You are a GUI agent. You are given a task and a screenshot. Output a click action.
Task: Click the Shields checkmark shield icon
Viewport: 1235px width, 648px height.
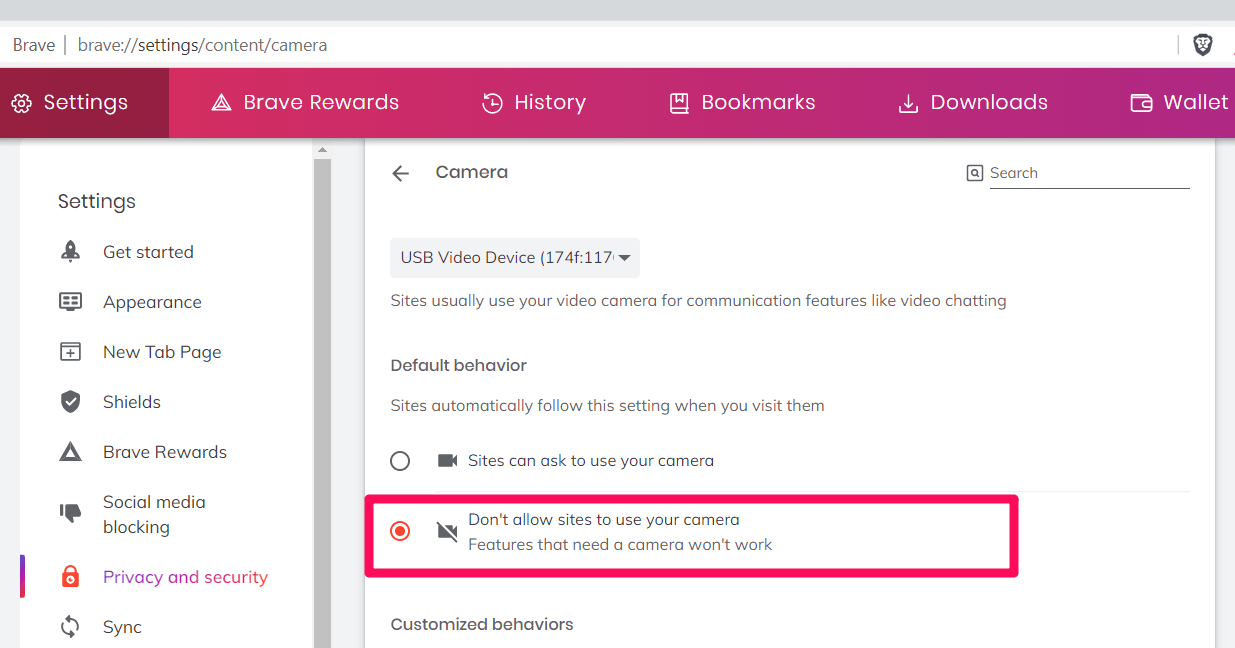click(x=70, y=402)
